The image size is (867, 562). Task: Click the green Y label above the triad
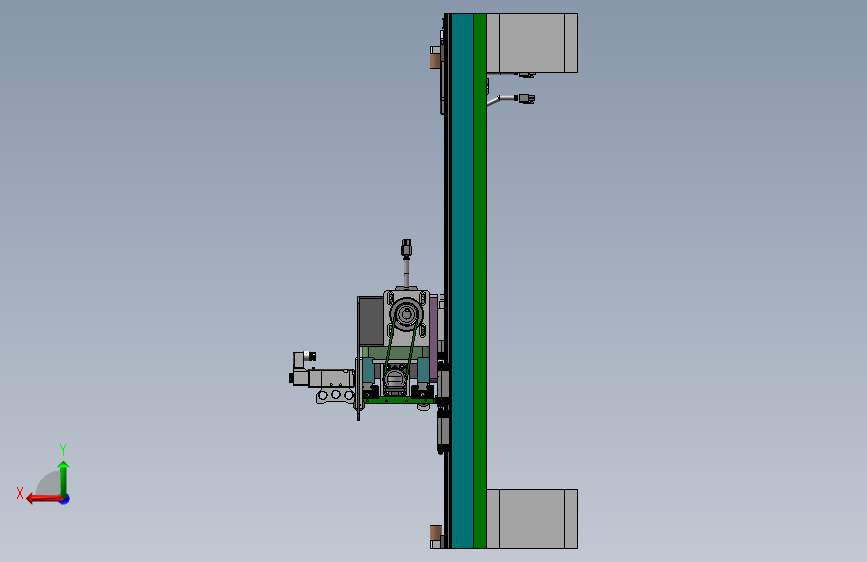pyautogui.click(x=63, y=449)
